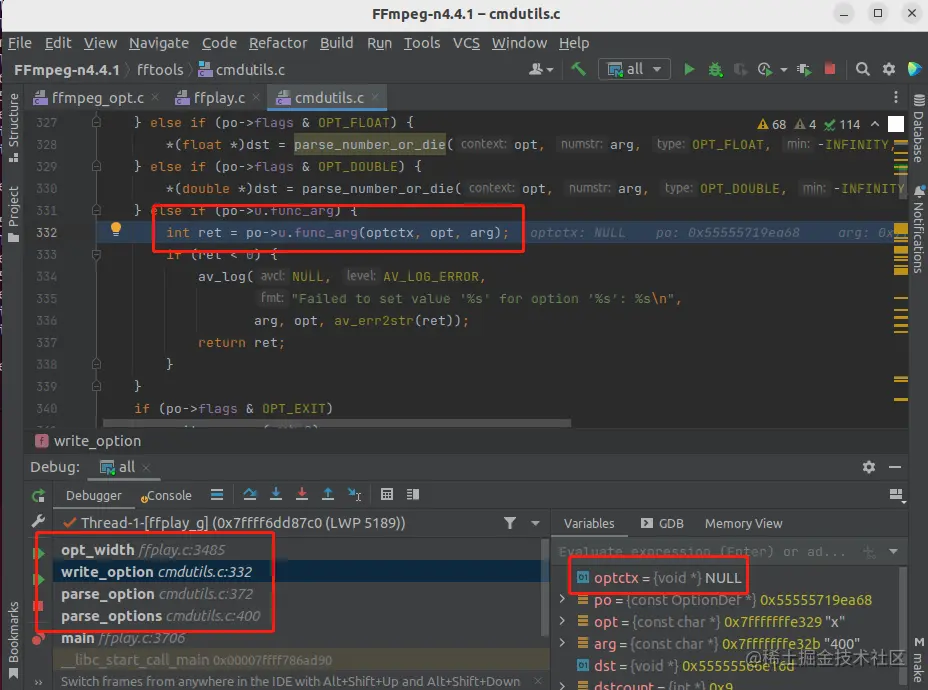Click the green Run button in toolbar
Viewport: 928px width, 690px height.
point(689,70)
